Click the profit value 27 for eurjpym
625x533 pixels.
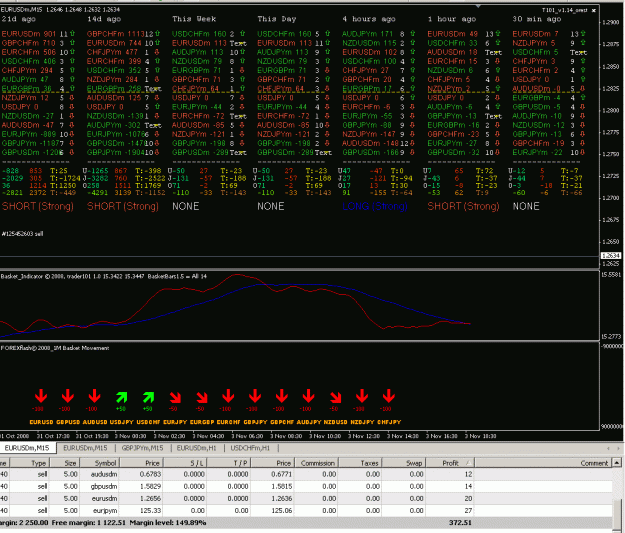click(468, 510)
